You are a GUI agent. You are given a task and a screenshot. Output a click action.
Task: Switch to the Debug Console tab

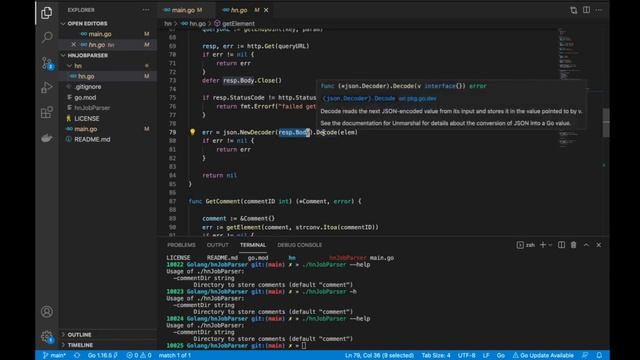pos(300,245)
